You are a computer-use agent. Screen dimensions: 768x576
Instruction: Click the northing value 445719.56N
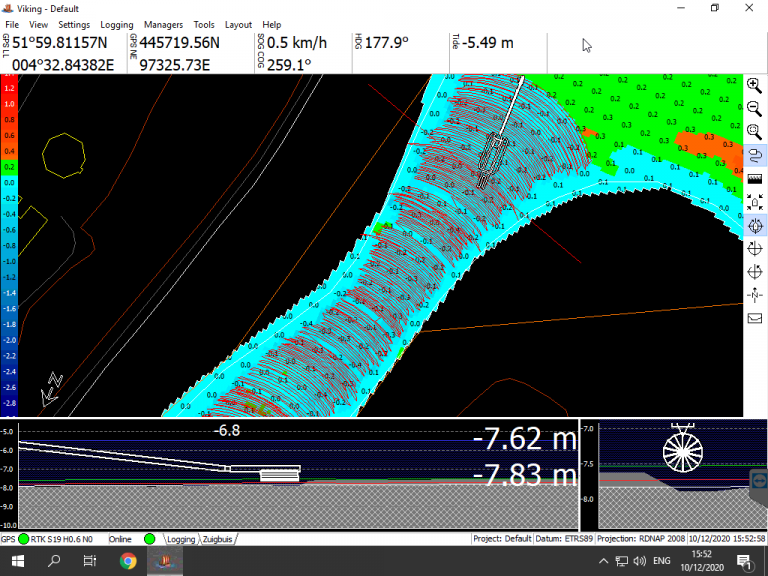point(179,43)
